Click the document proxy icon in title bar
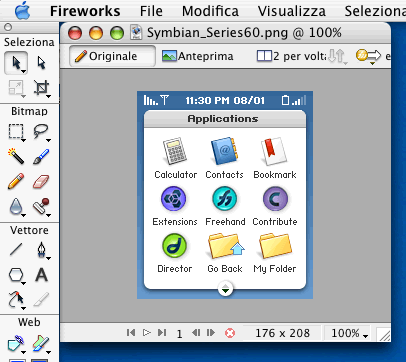This screenshot has height=362, width=406. pyautogui.click(x=136, y=33)
